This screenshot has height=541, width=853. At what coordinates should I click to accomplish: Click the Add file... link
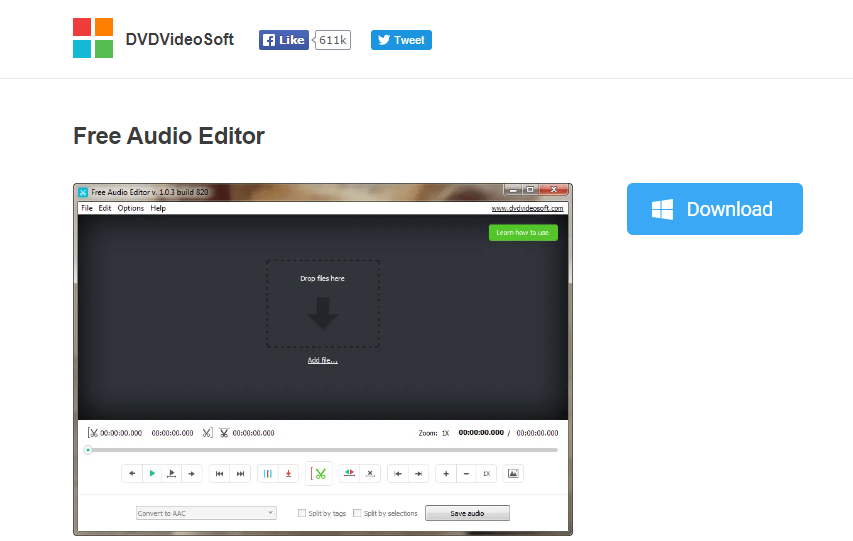323,360
